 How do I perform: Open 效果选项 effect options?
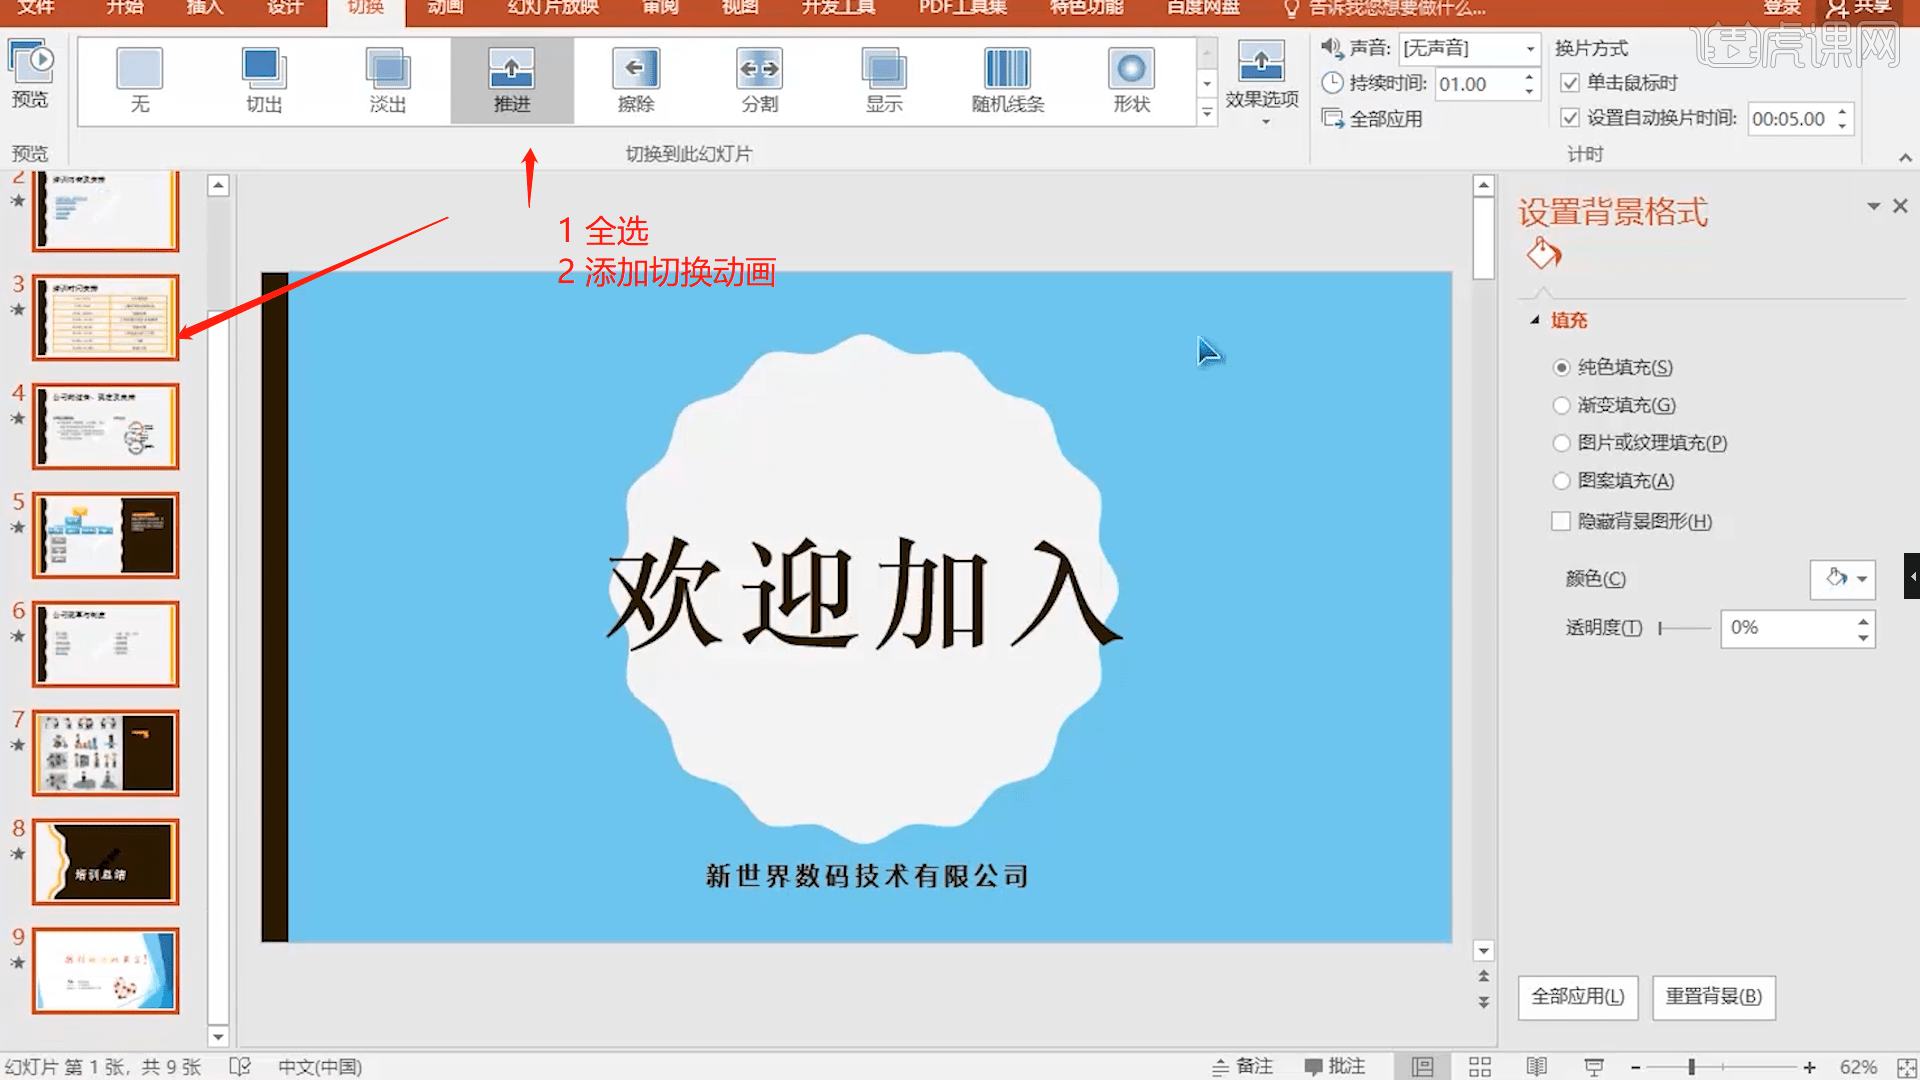1262,82
